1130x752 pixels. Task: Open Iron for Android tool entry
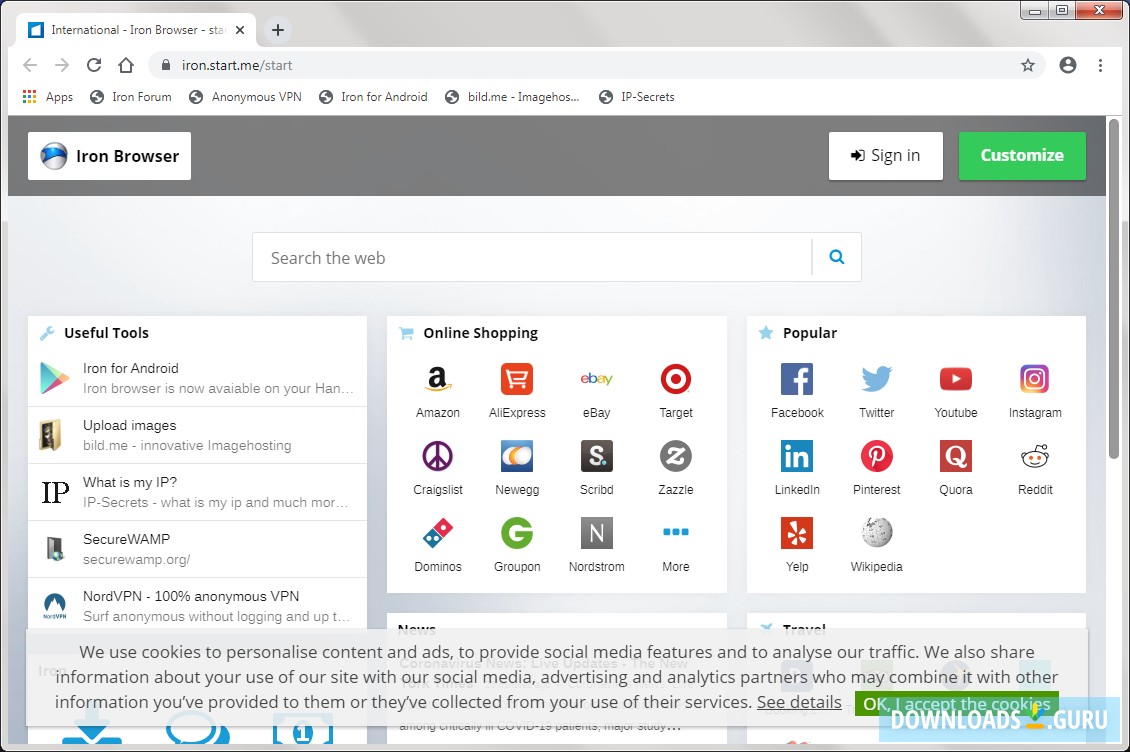point(197,378)
